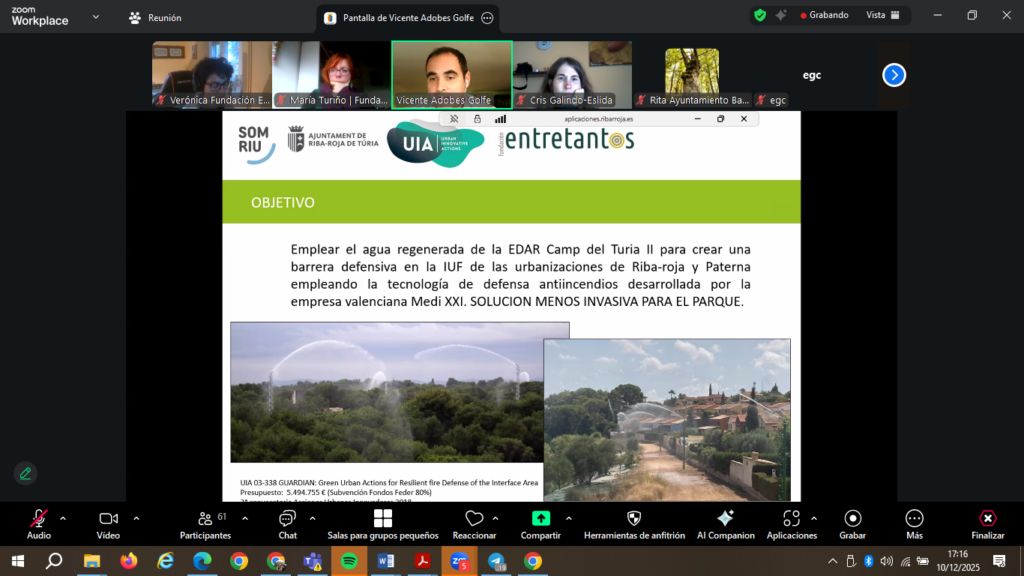This screenshot has height=576, width=1024.
Task: Open Telegram from taskbar
Action: coord(496,561)
